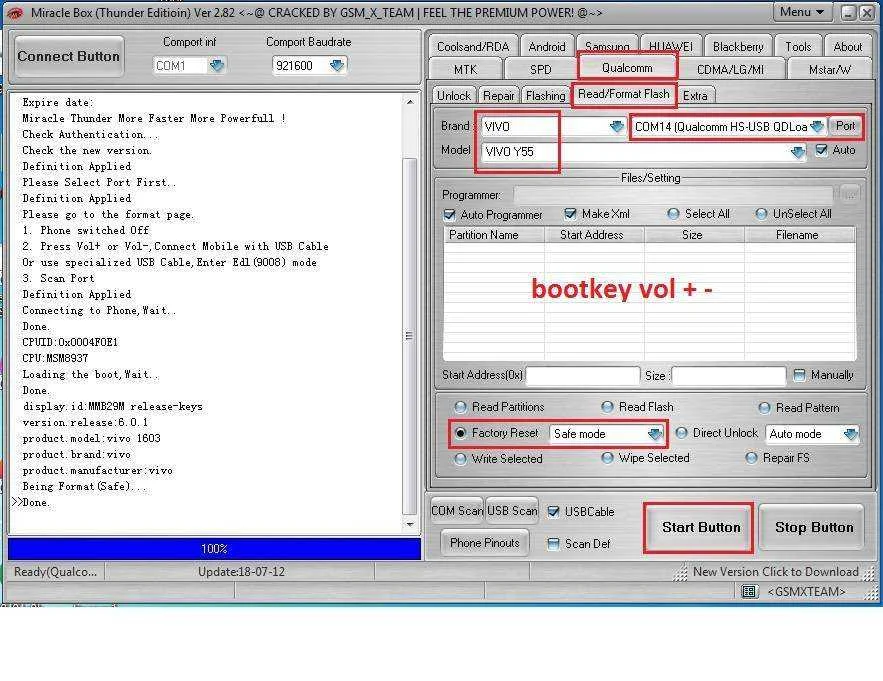Expand the COM14 Qualcomm HS-USB port dropdown

click(817, 127)
